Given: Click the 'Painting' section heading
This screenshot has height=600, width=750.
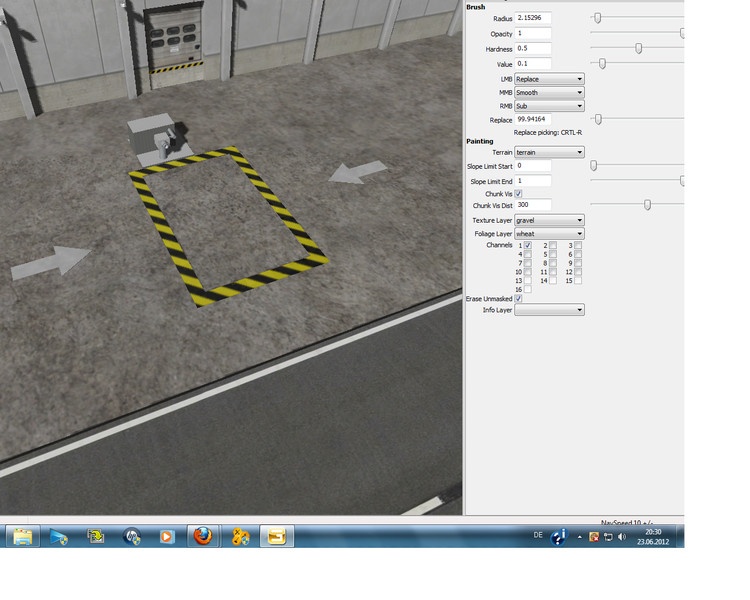Looking at the screenshot, I should point(480,141).
